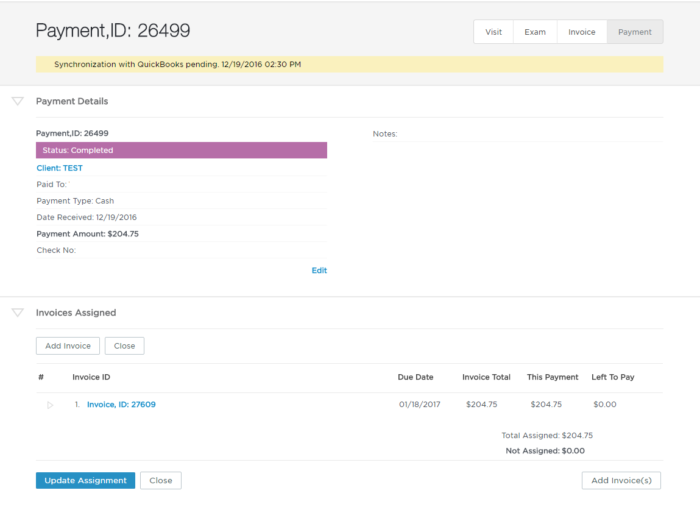Open the Exam tab
Viewport: 700px width, 507px height.
click(x=535, y=32)
